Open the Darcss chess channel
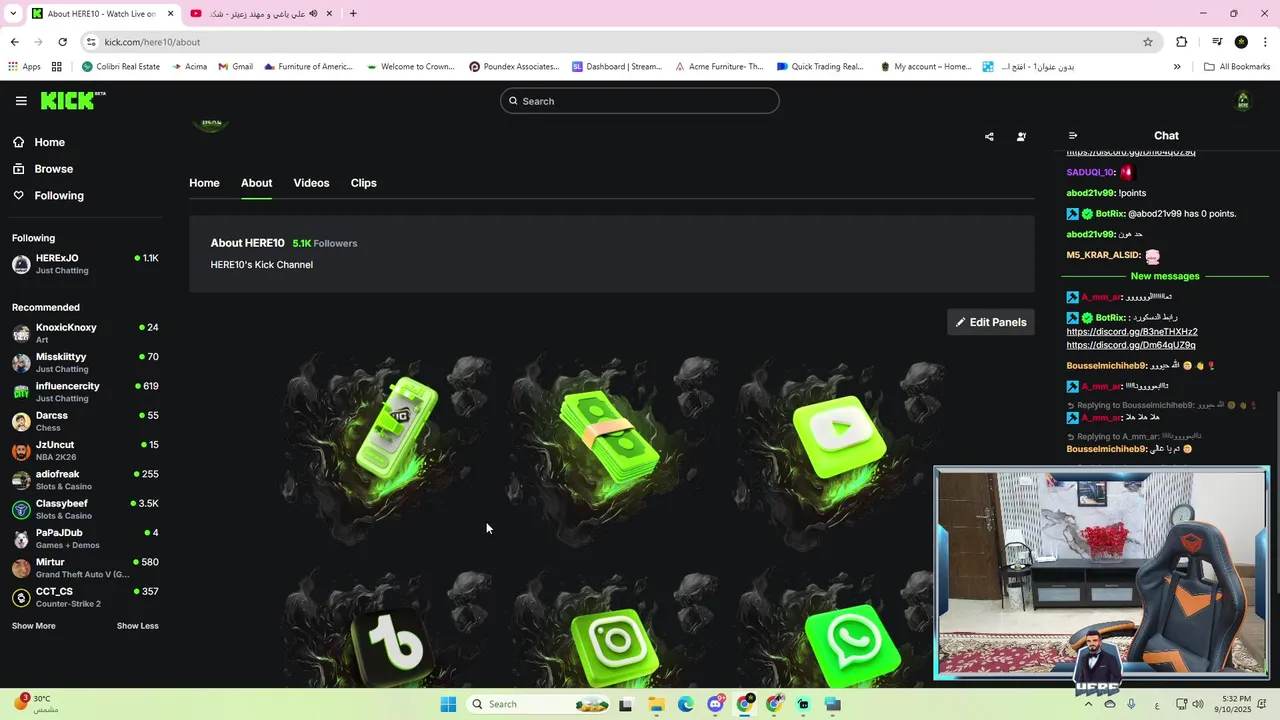Viewport: 1280px width, 720px height. click(x=85, y=421)
